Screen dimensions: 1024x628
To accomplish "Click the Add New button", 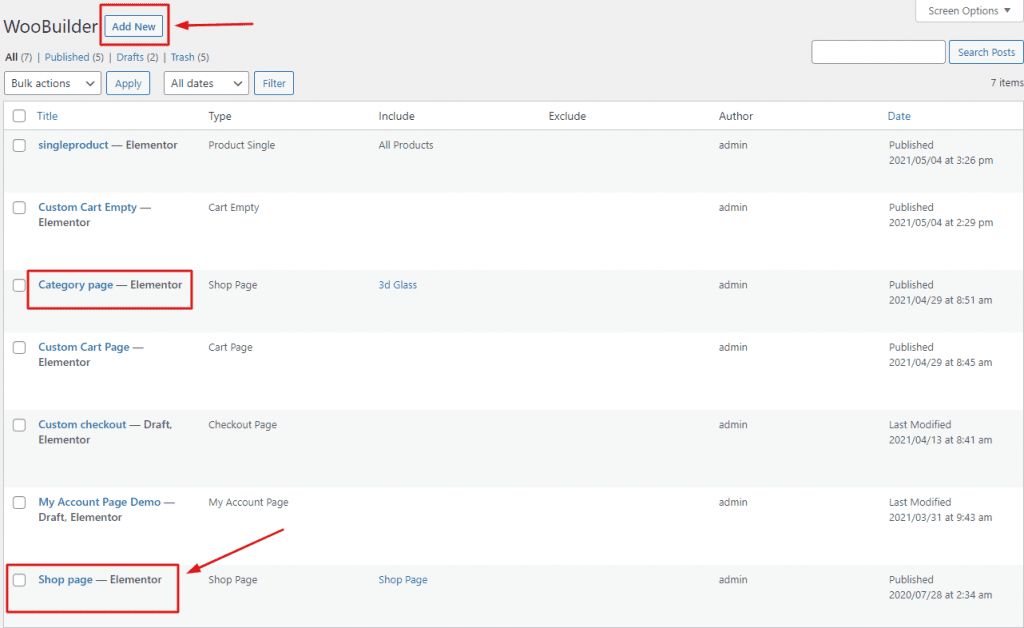I will pos(134,26).
